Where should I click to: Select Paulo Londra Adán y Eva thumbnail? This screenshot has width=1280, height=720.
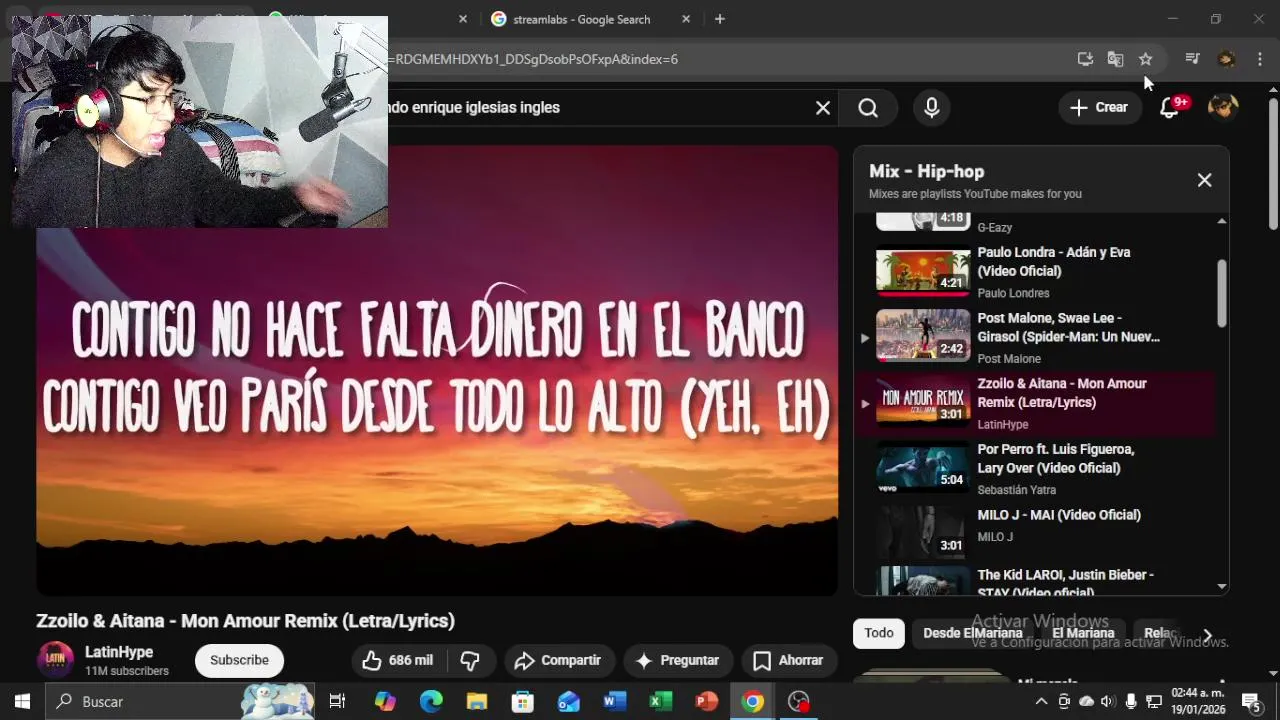(923, 271)
